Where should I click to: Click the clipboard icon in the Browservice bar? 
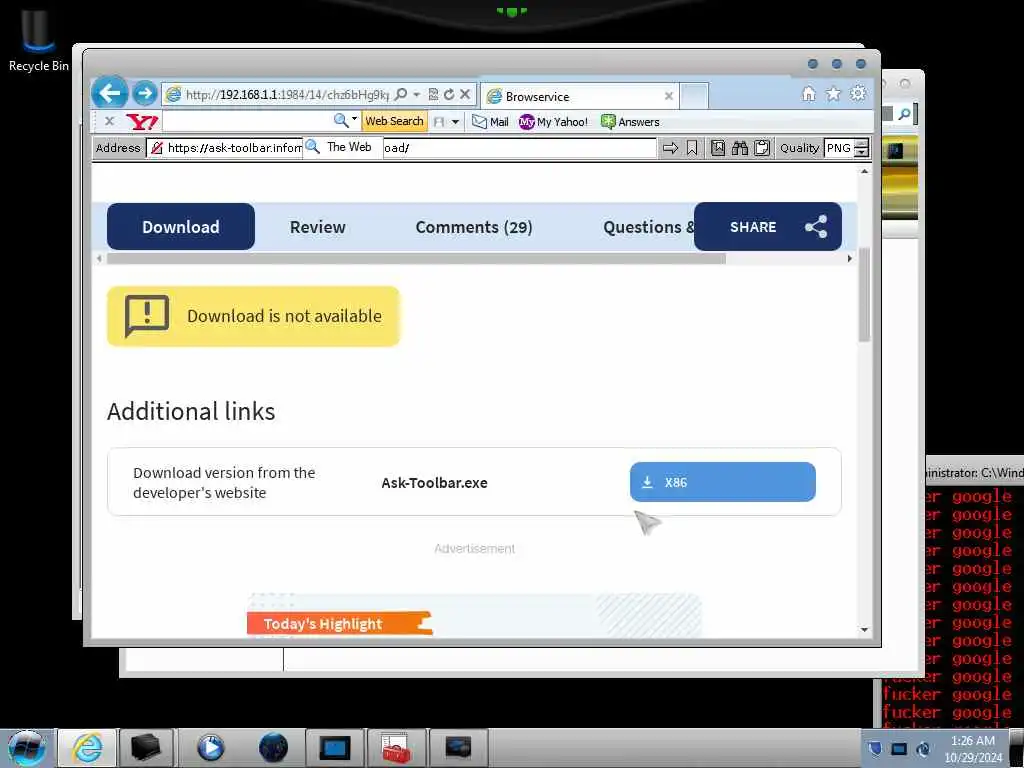(x=761, y=148)
